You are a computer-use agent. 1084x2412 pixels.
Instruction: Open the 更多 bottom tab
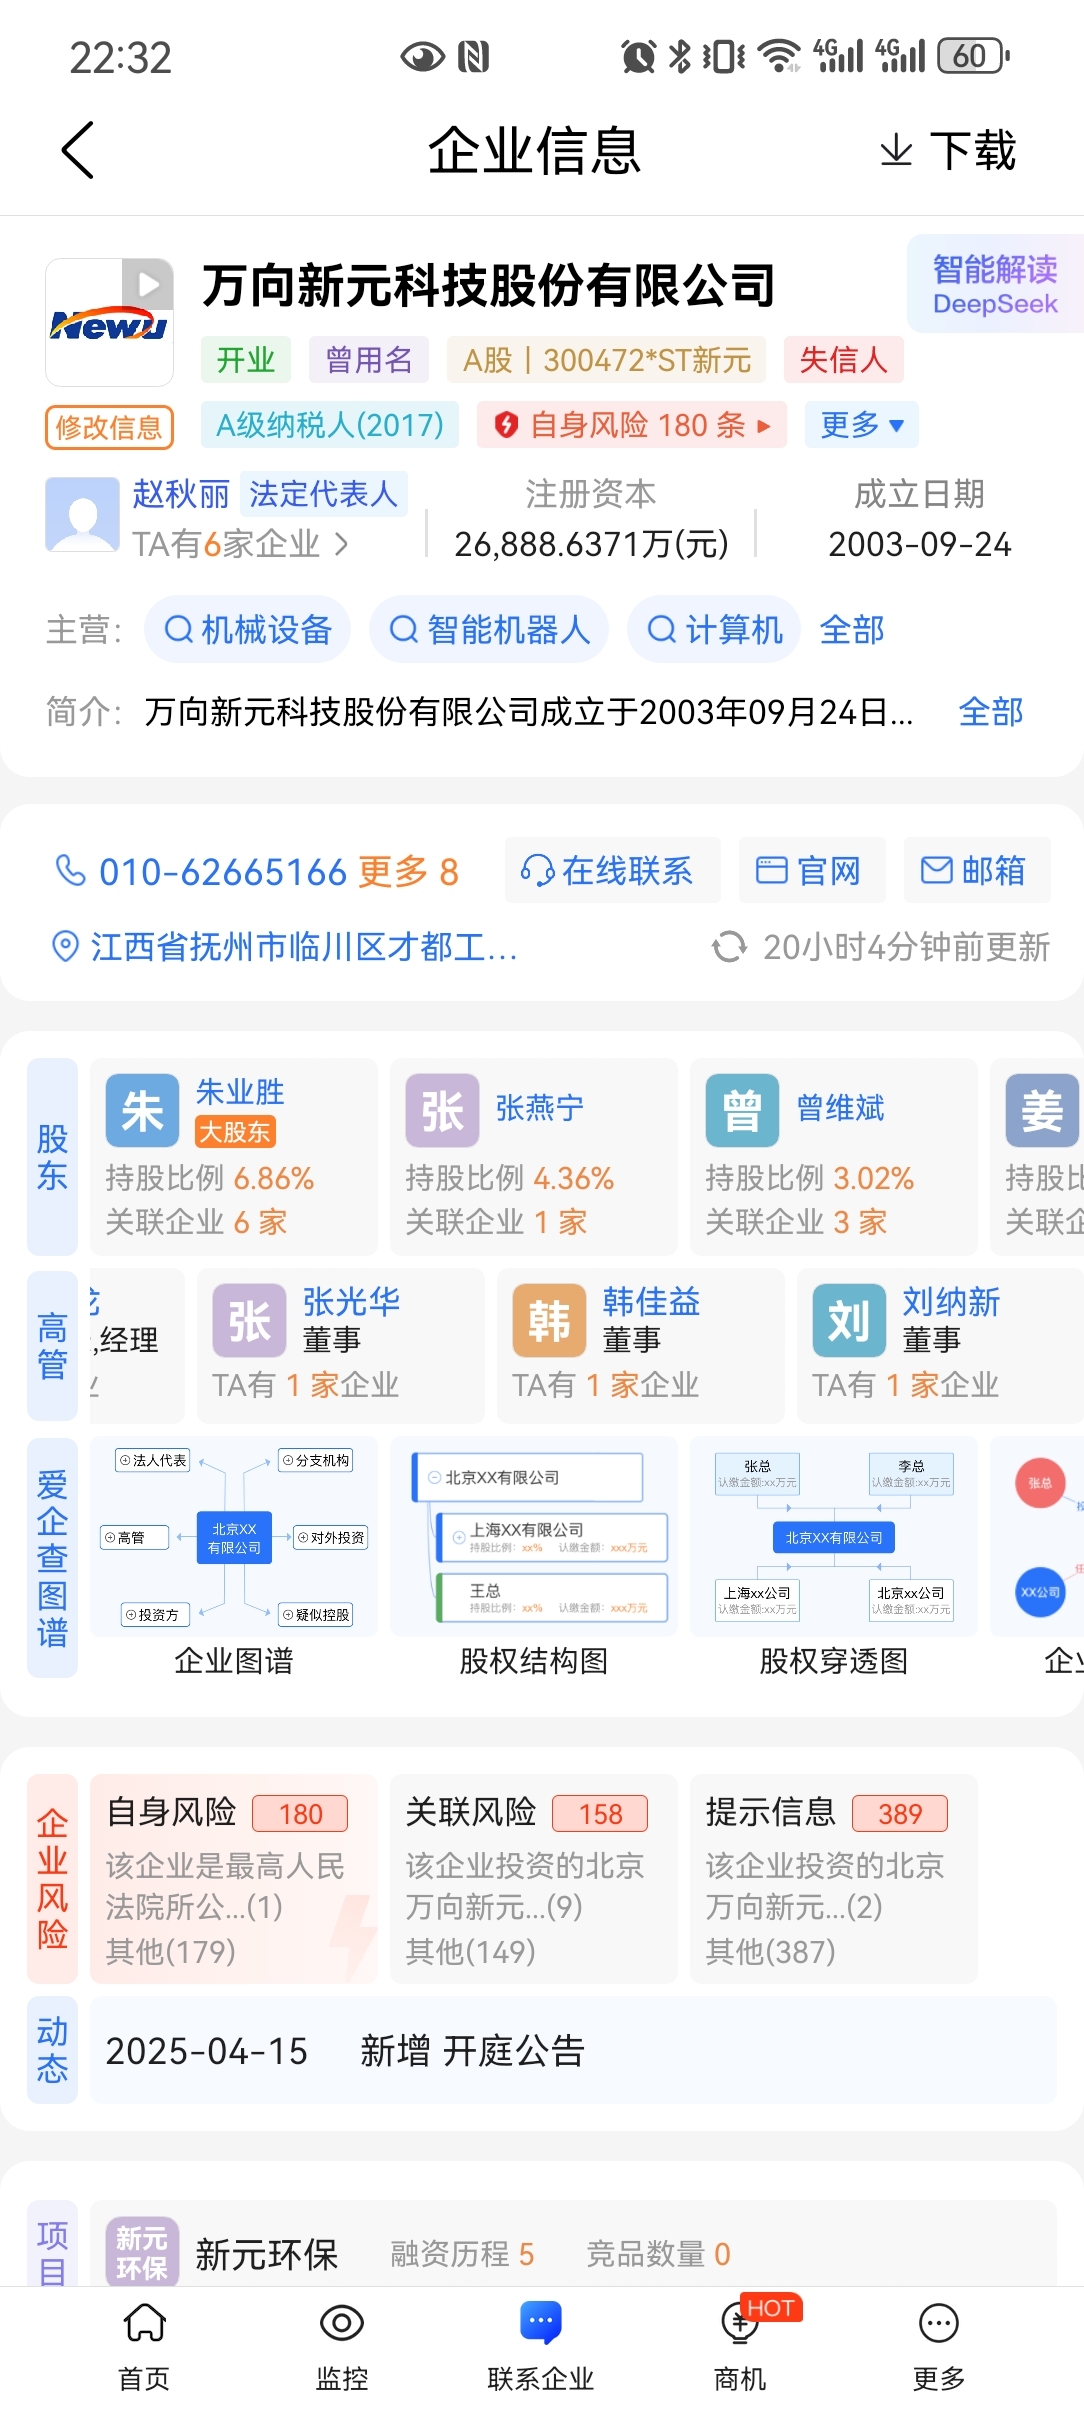pos(938,2346)
